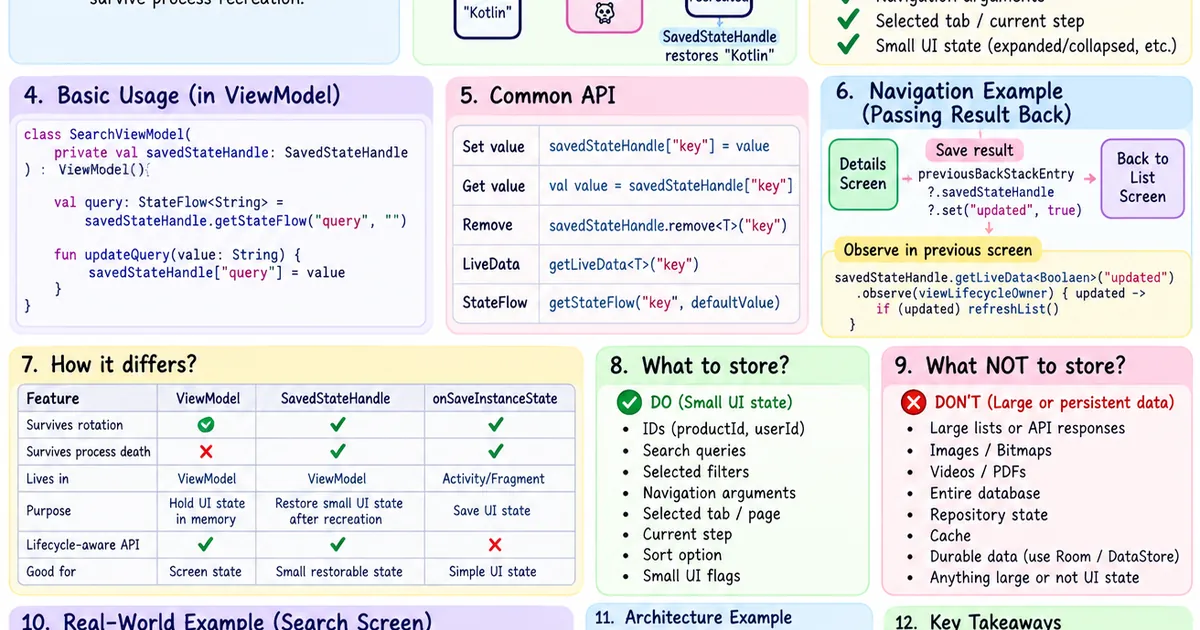Click the checkmark beside 'Selected tab / current step'

[x=848, y=20]
